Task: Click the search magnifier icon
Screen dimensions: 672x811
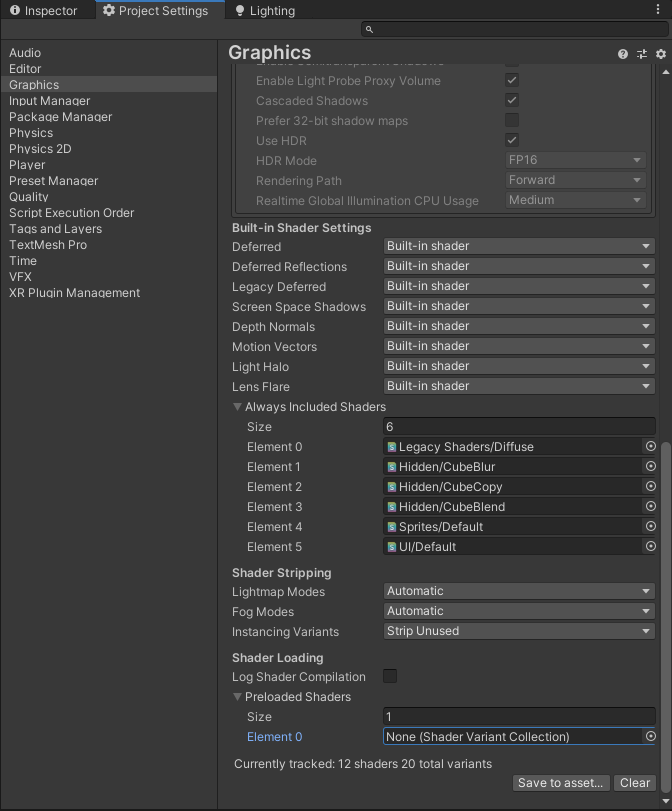Action: pos(369,29)
